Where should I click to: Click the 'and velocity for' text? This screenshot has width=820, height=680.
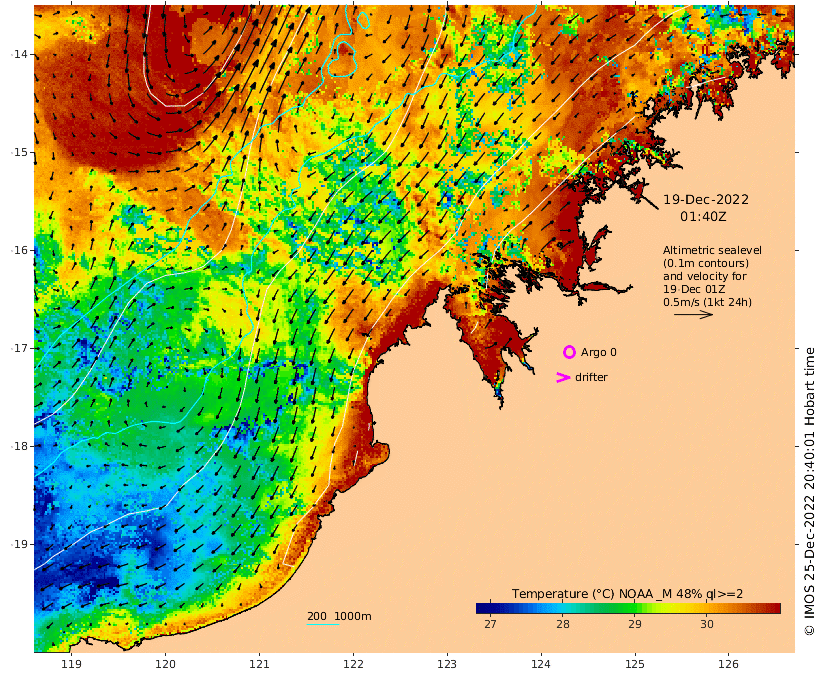click(704, 276)
